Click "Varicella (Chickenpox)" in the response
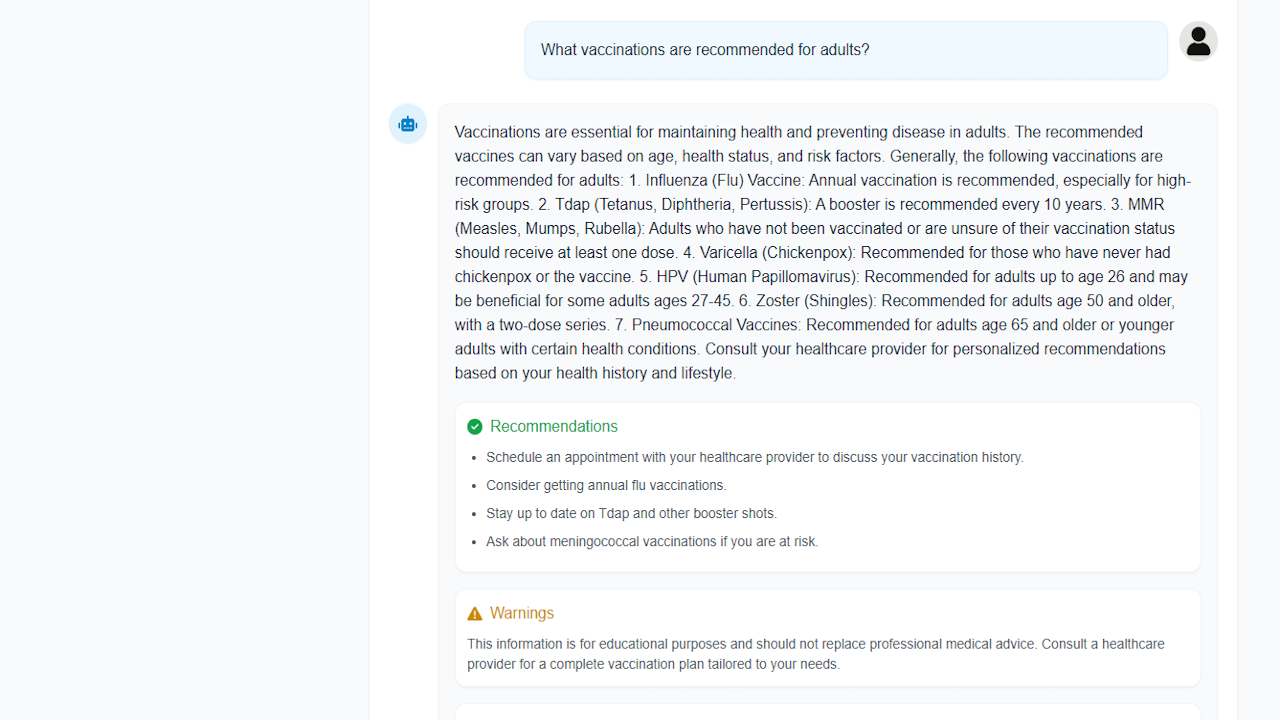Image resolution: width=1280 pixels, height=720 pixels. click(x=777, y=253)
